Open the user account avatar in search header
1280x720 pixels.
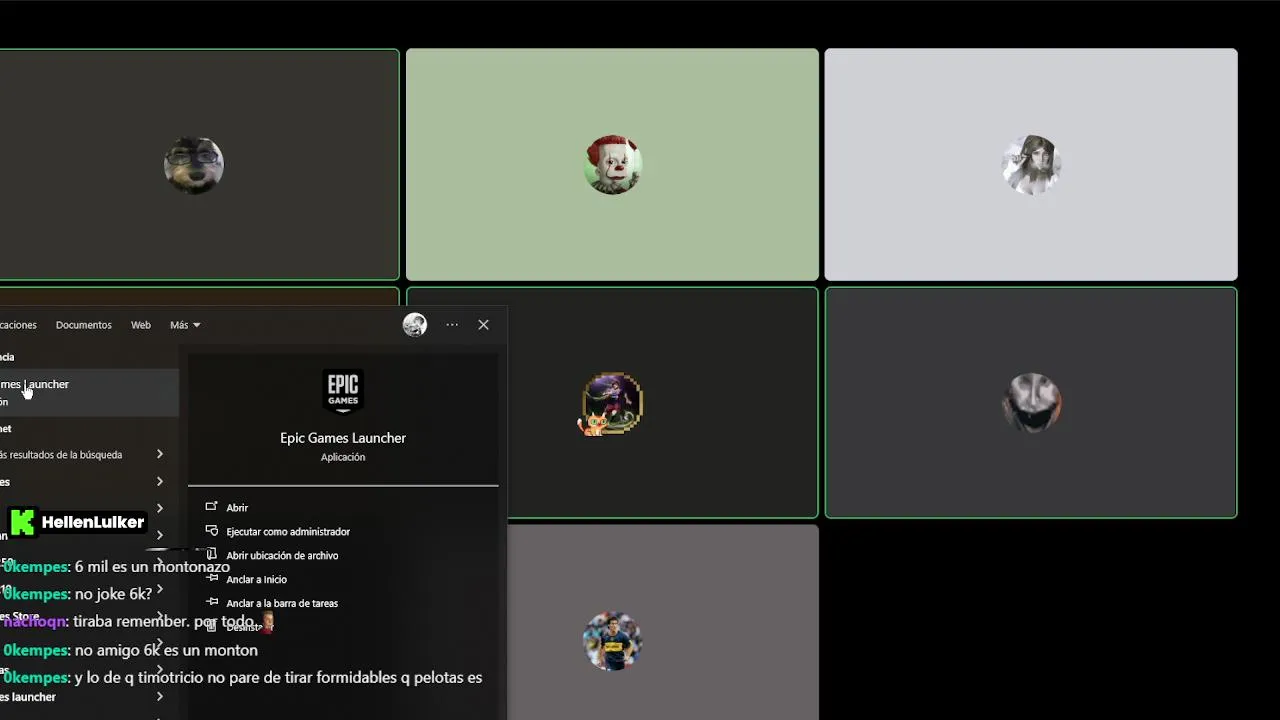(x=415, y=325)
